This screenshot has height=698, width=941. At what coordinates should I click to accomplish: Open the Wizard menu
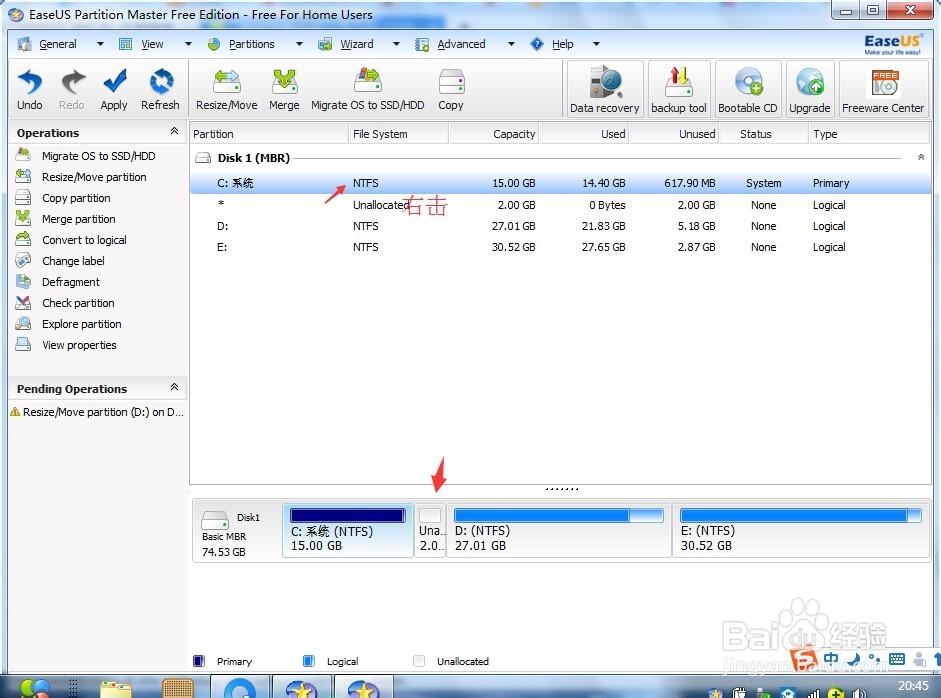point(356,44)
